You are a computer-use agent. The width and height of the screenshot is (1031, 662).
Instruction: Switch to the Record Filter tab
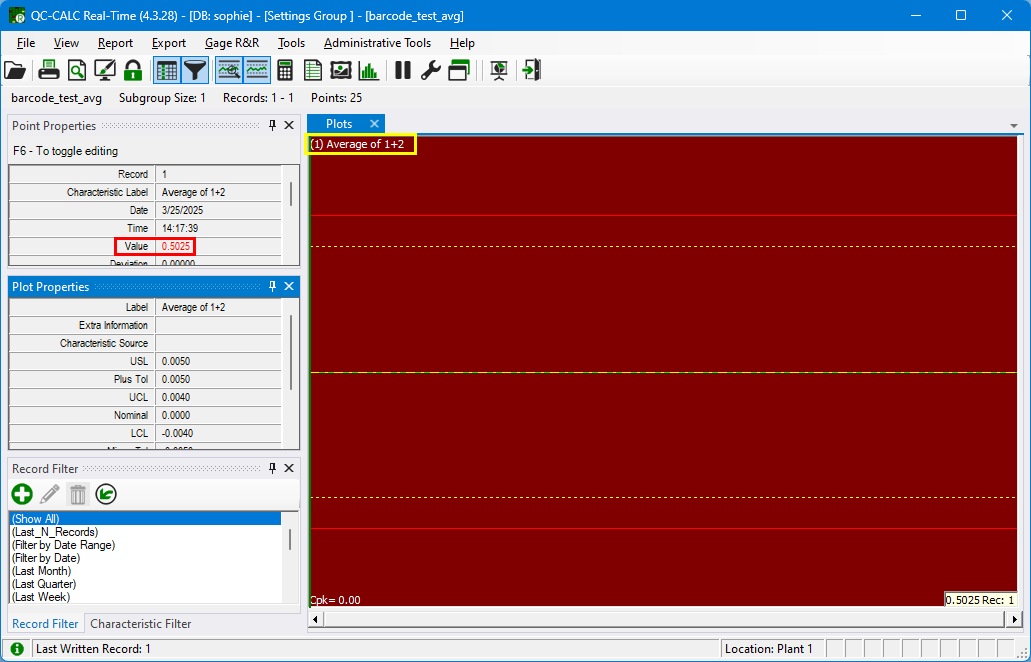click(x=45, y=624)
